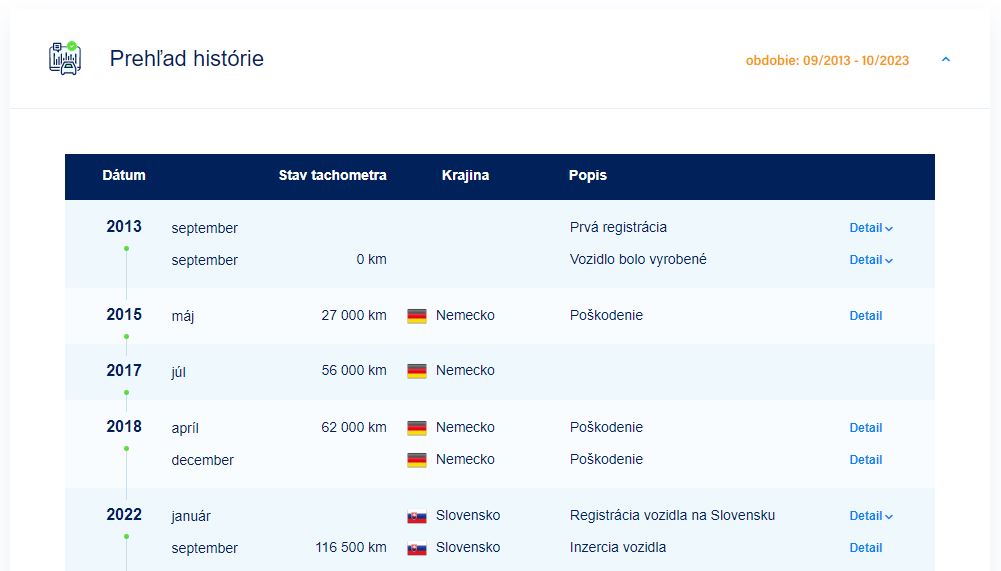This screenshot has width=1001, height=571.
Task: Select the 2013 year label
Action: [x=124, y=227]
